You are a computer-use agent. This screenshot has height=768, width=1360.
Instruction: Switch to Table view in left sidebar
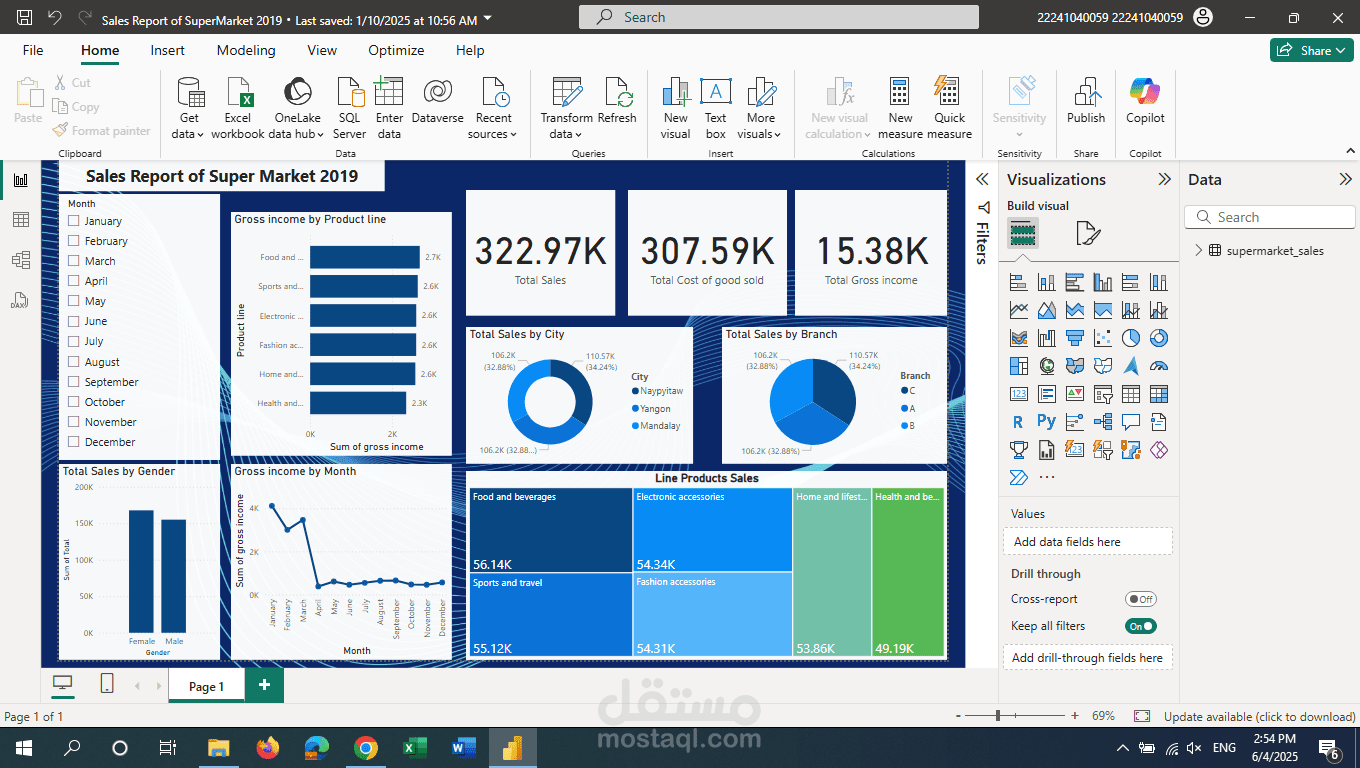(x=20, y=220)
